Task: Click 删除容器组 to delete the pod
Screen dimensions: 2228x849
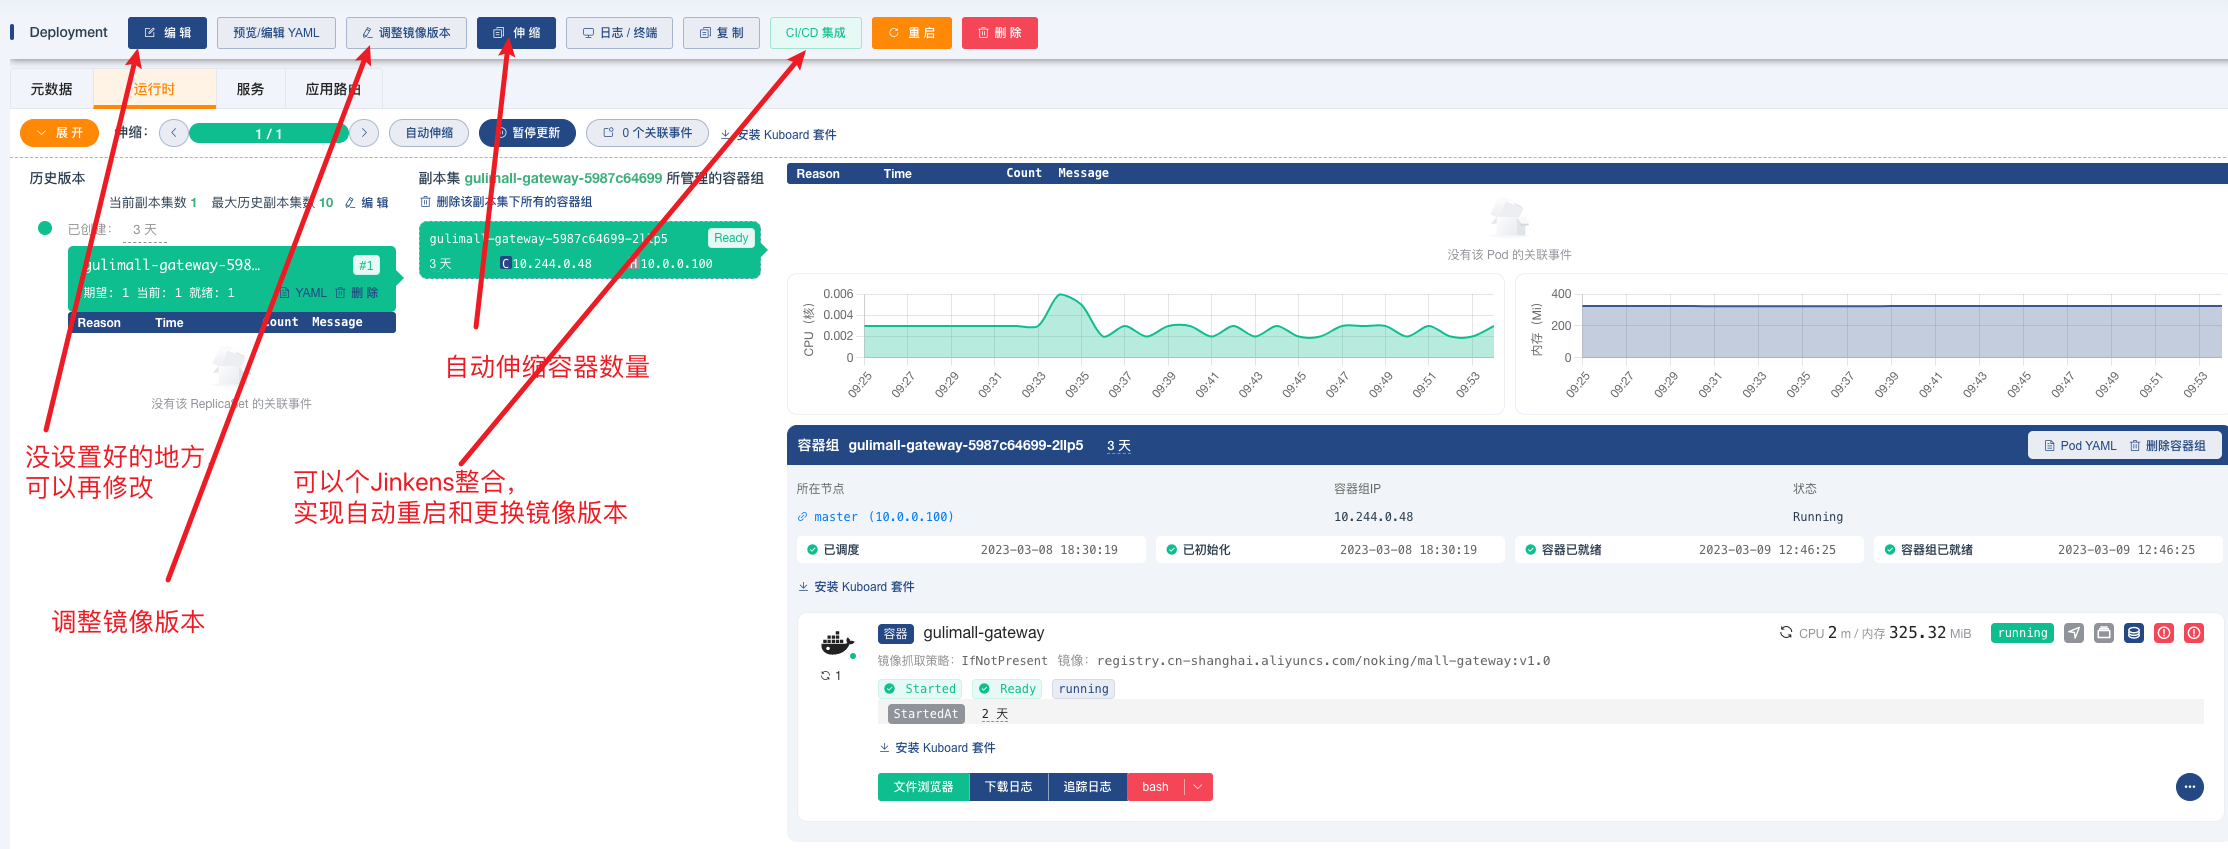Action: [2167, 446]
